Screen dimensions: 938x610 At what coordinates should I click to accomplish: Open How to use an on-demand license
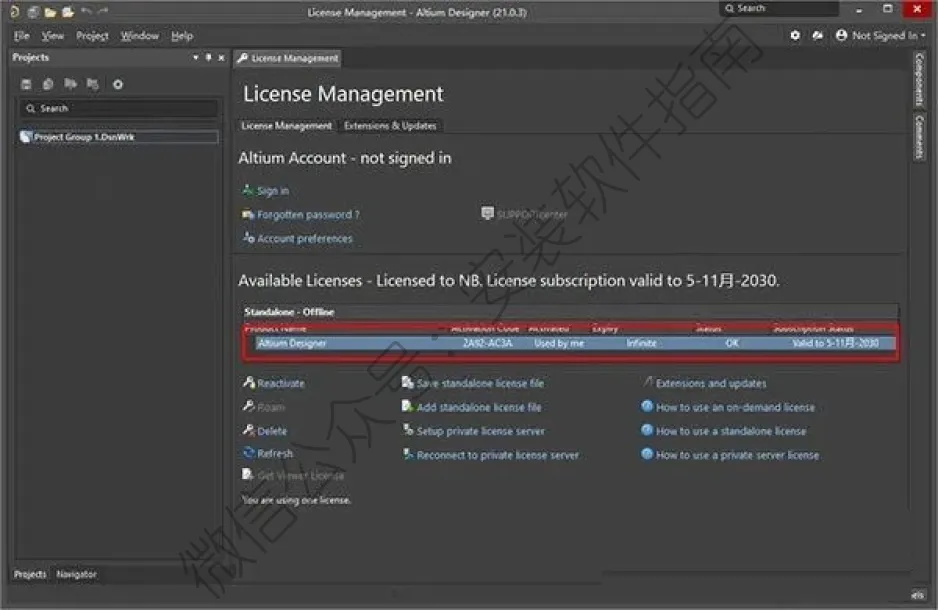point(735,407)
